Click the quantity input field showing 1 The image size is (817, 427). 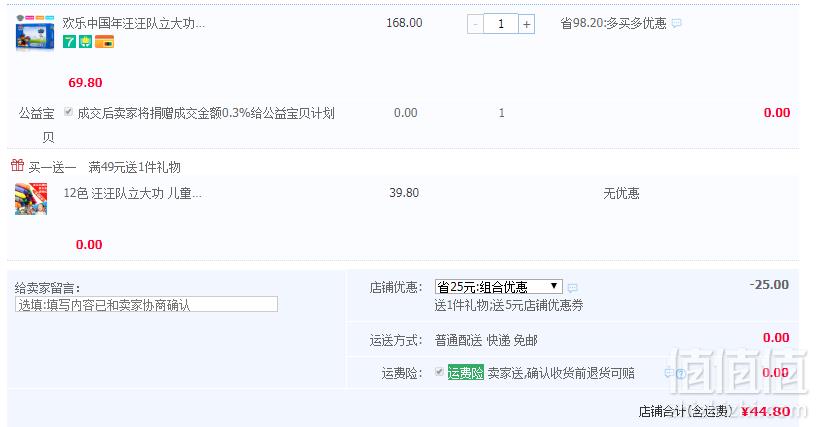(501, 24)
